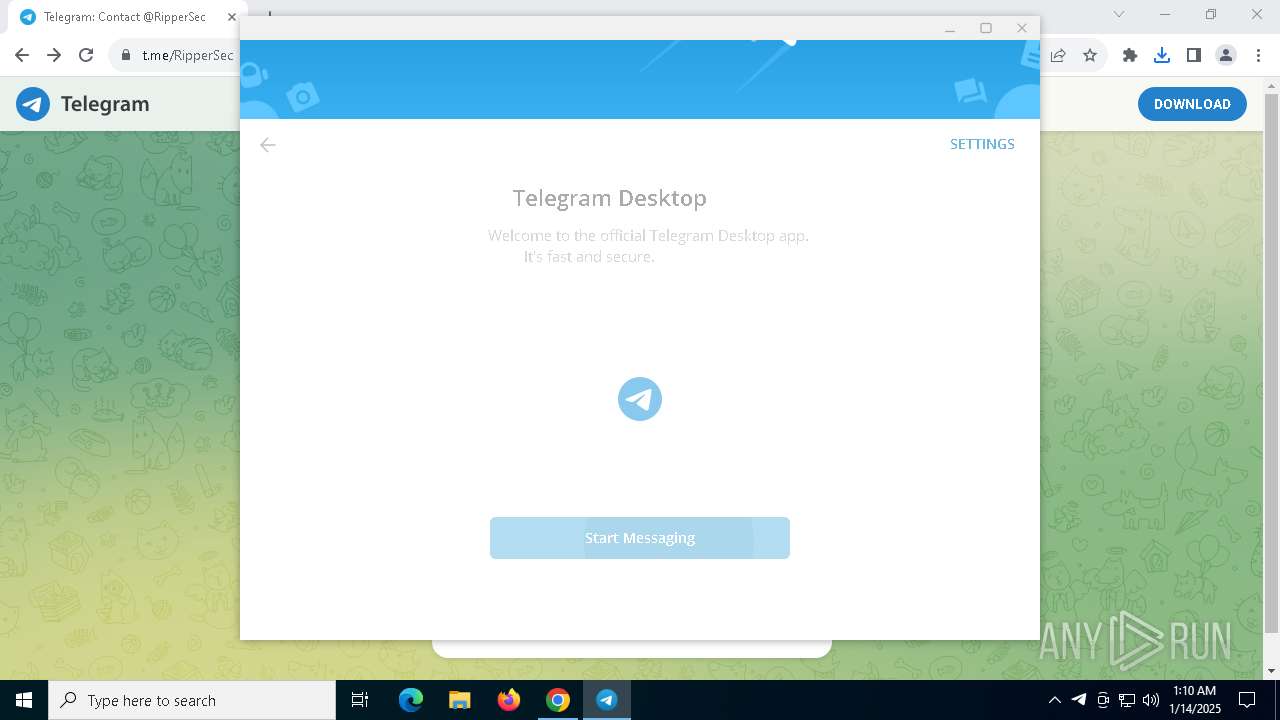Launch Microsoft Edge from the taskbar
This screenshot has width=1280, height=720.
click(x=411, y=700)
